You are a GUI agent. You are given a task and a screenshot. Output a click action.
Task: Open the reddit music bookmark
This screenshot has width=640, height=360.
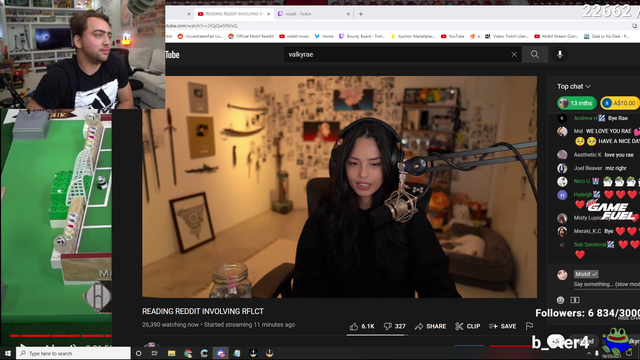click(x=294, y=36)
